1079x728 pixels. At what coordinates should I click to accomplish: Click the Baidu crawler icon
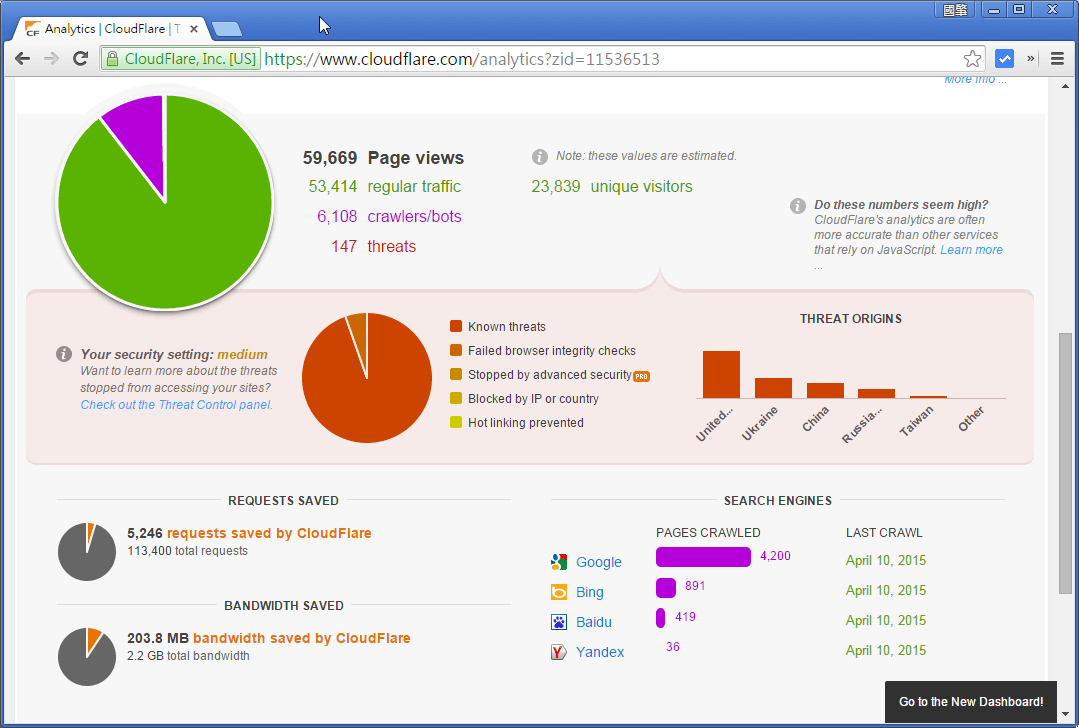click(x=559, y=621)
